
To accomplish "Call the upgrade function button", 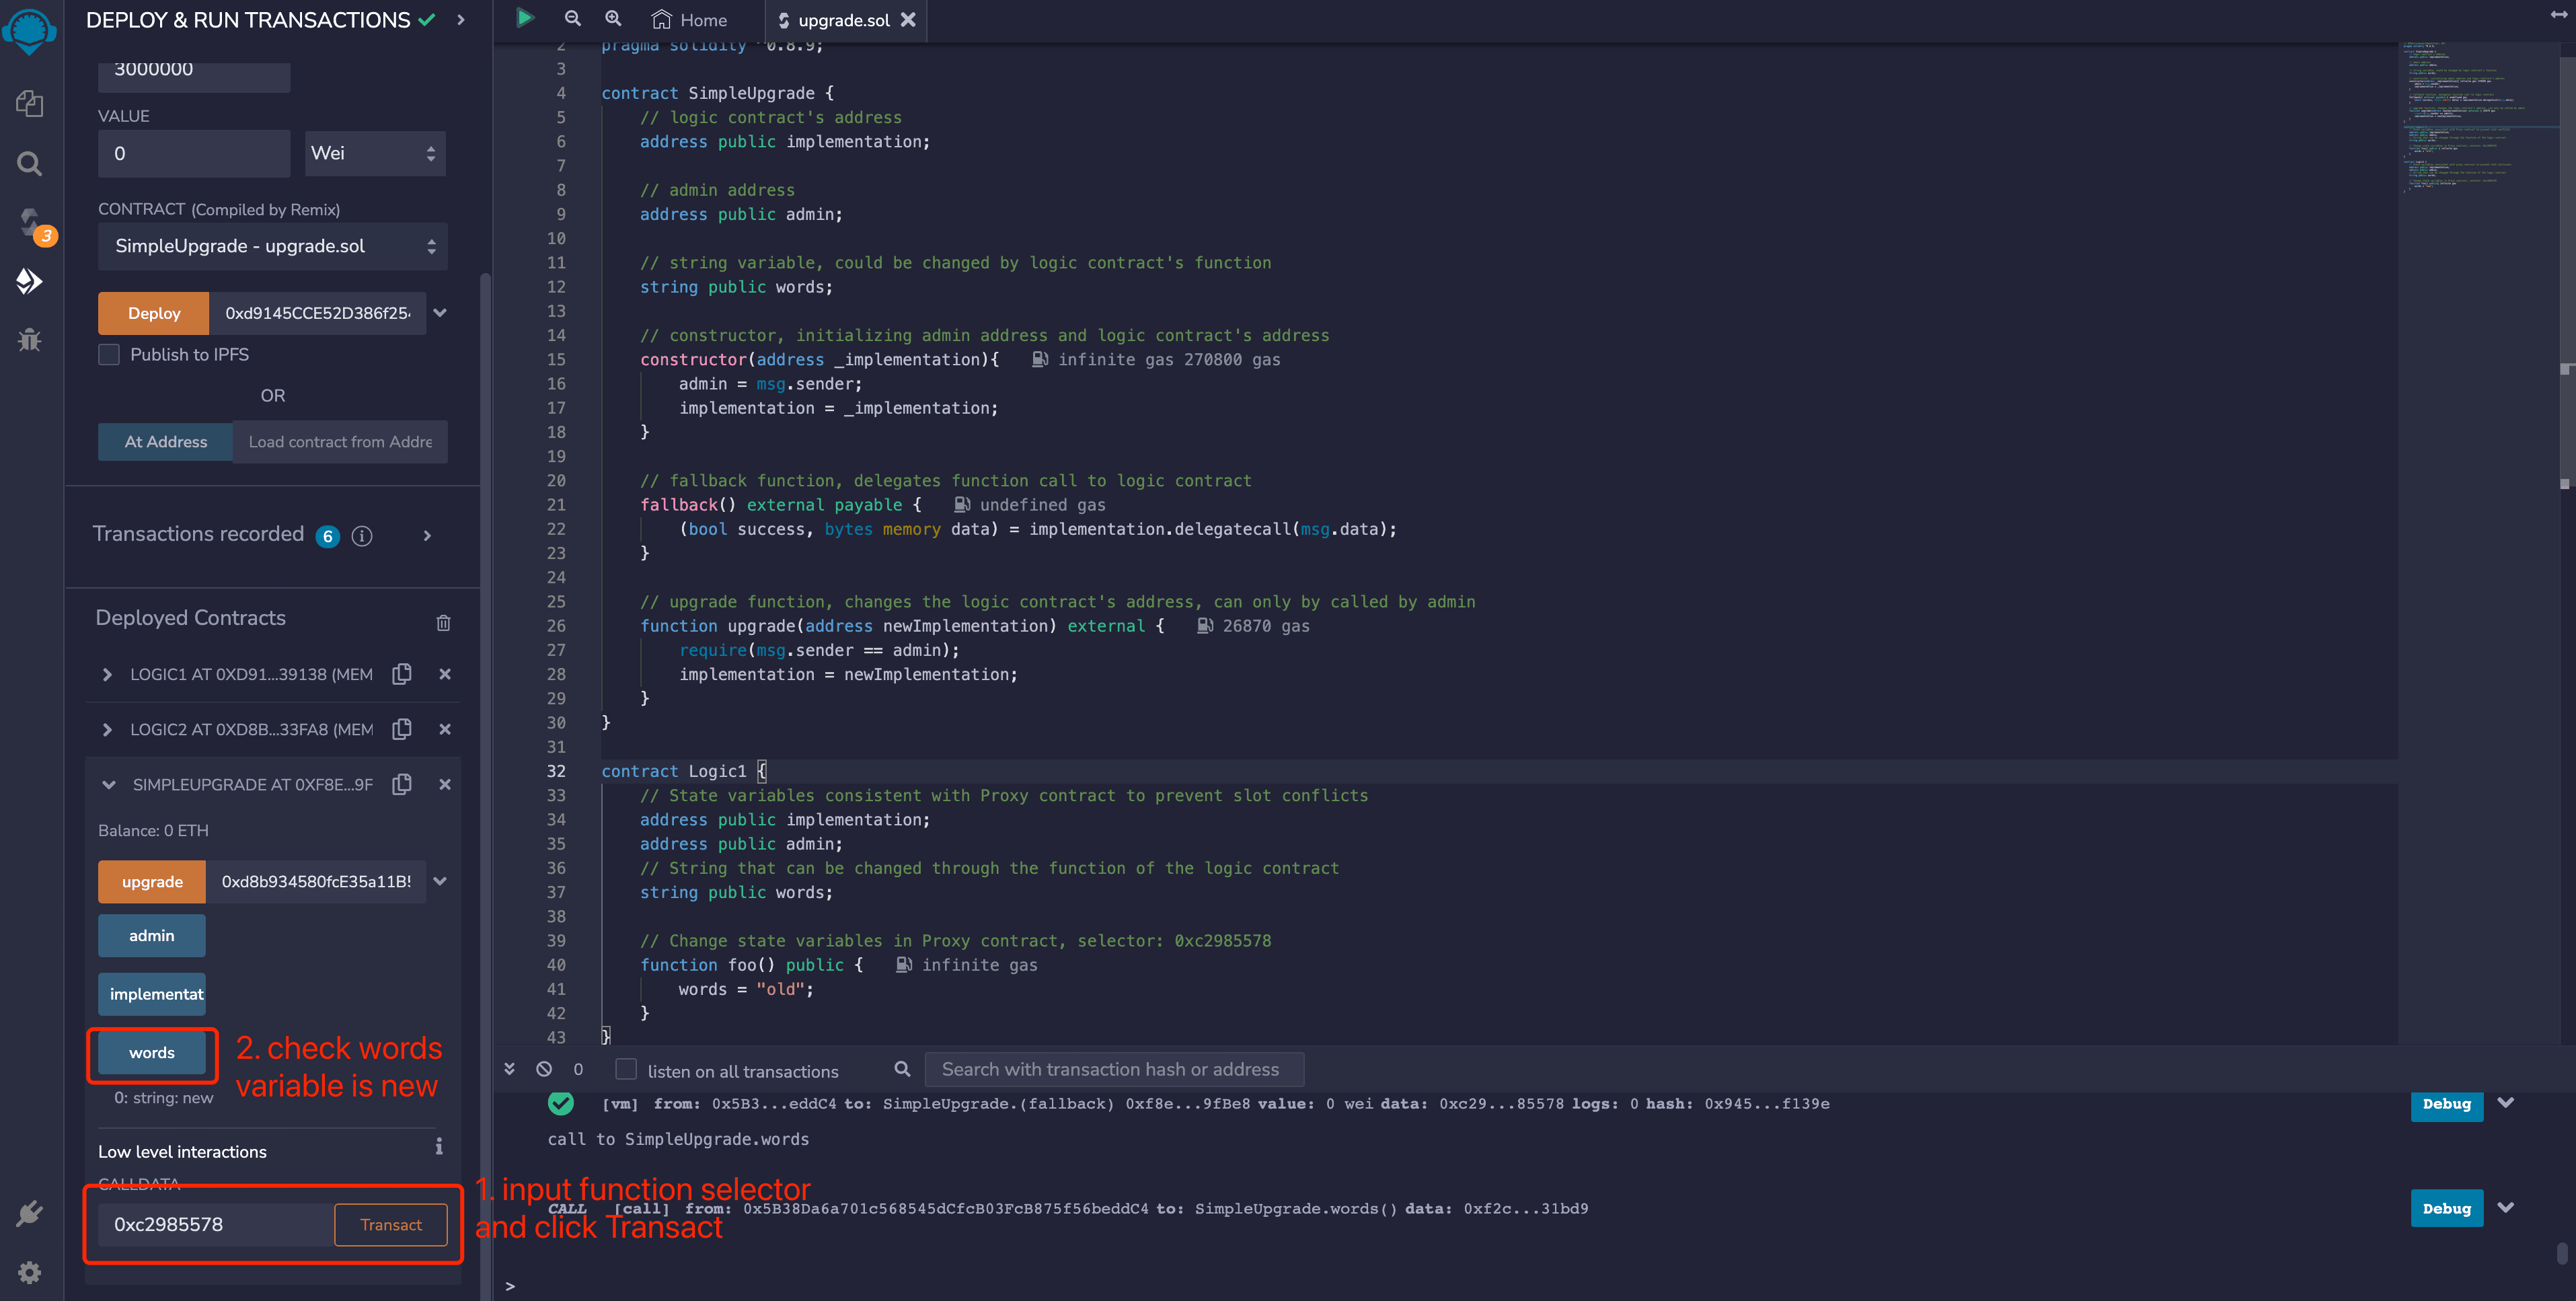I will click(x=152, y=882).
